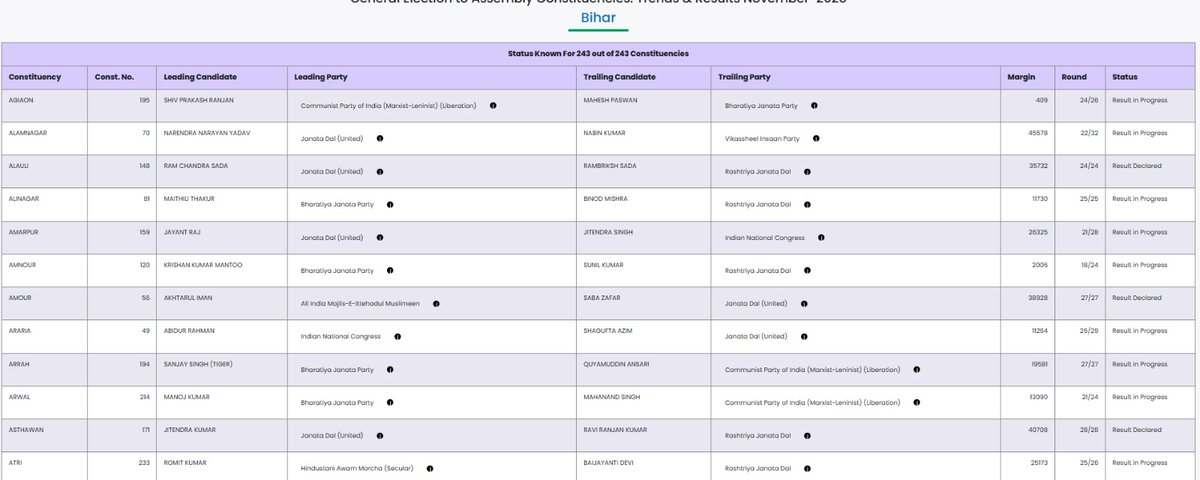Image resolution: width=1200 pixels, height=480 pixels.
Task: Click trailing party info icon in AMNOUR row
Action: click(807, 270)
